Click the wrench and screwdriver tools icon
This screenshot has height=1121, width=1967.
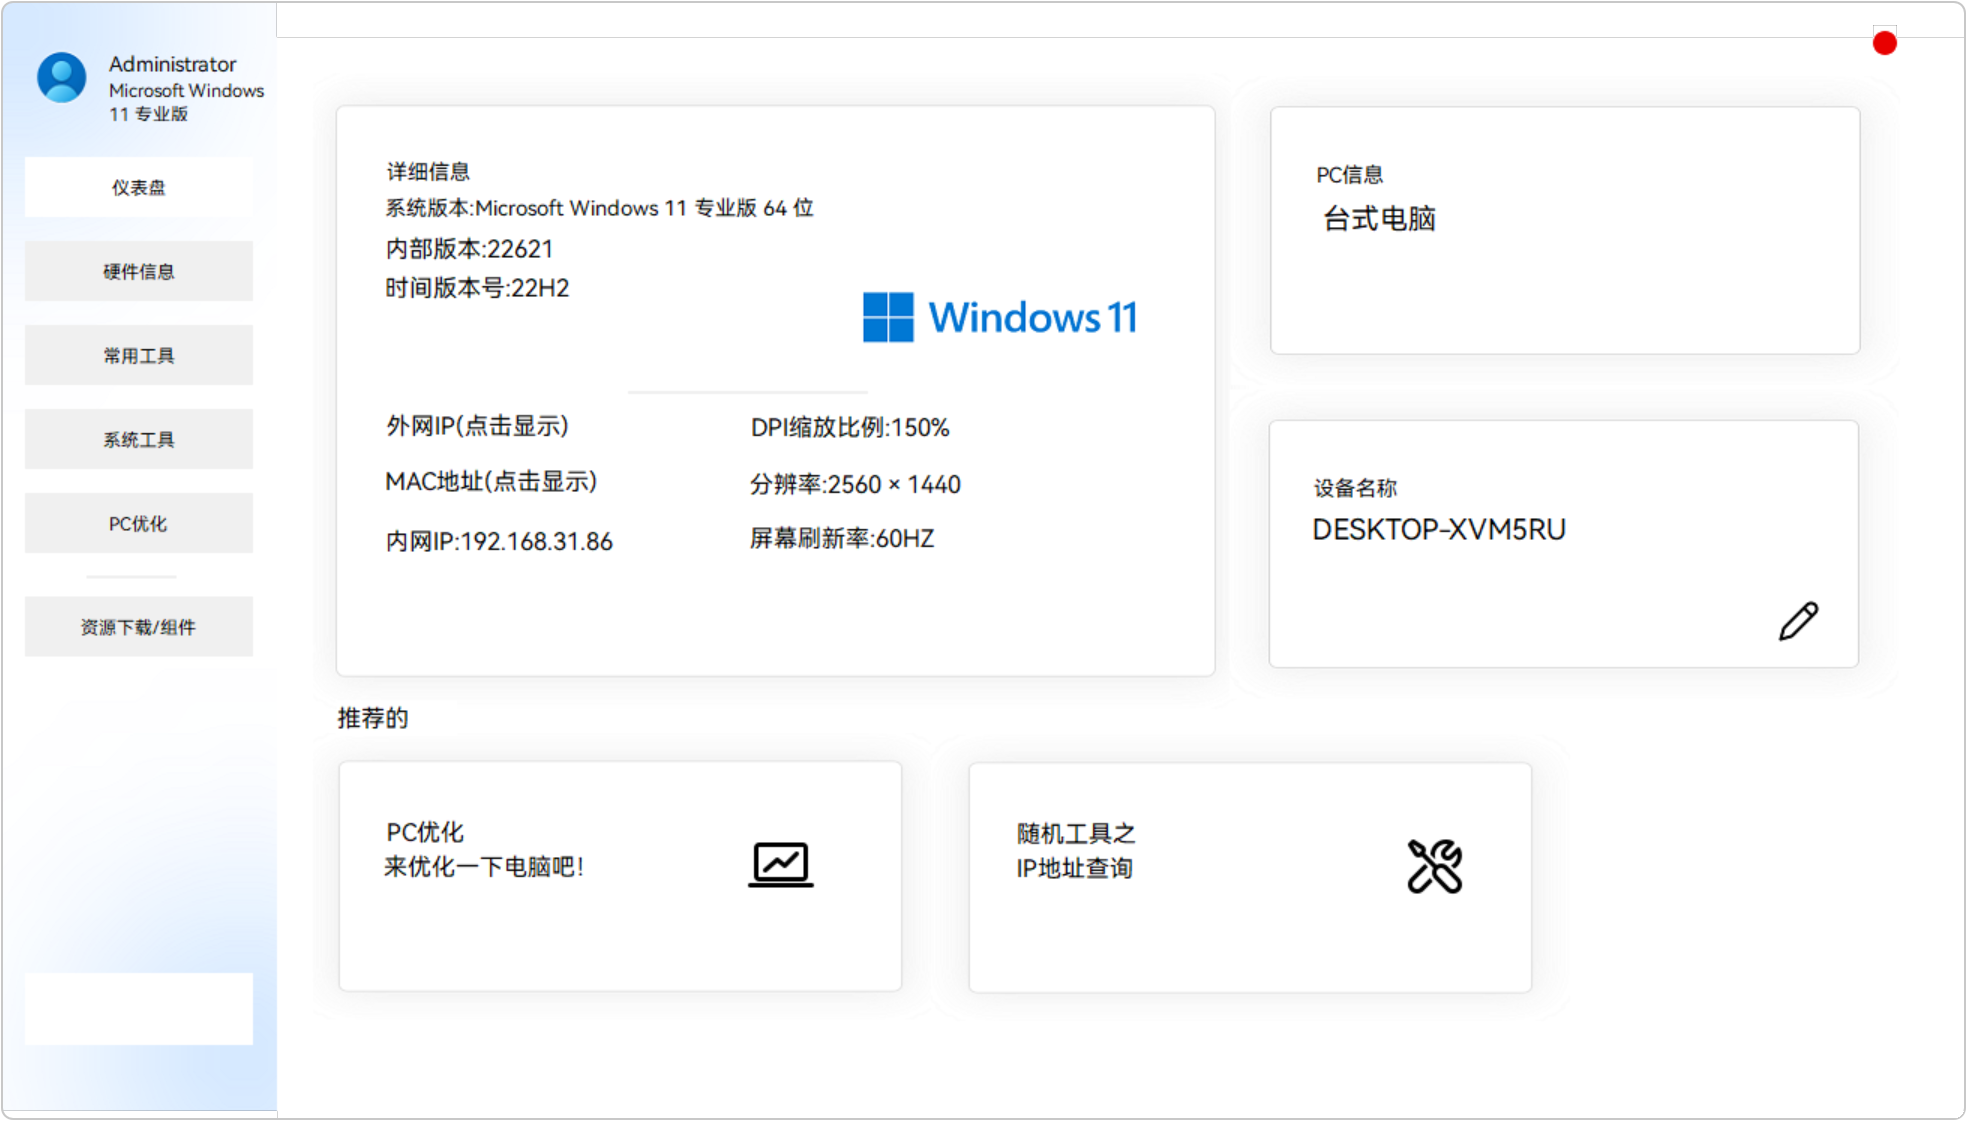(x=1435, y=866)
